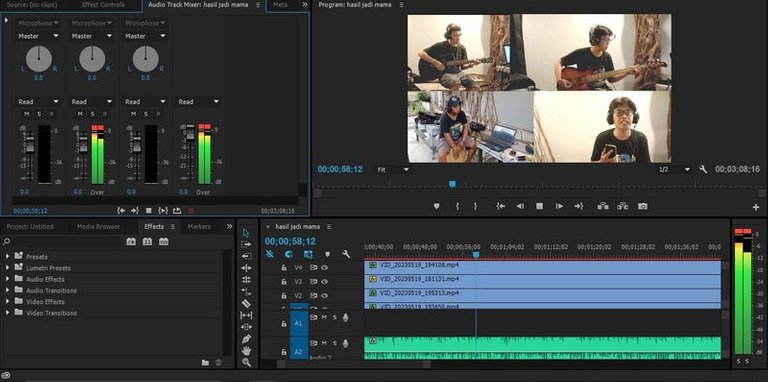
Task: Open the Project: Untitled tab
Action: click(x=30, y=226)
